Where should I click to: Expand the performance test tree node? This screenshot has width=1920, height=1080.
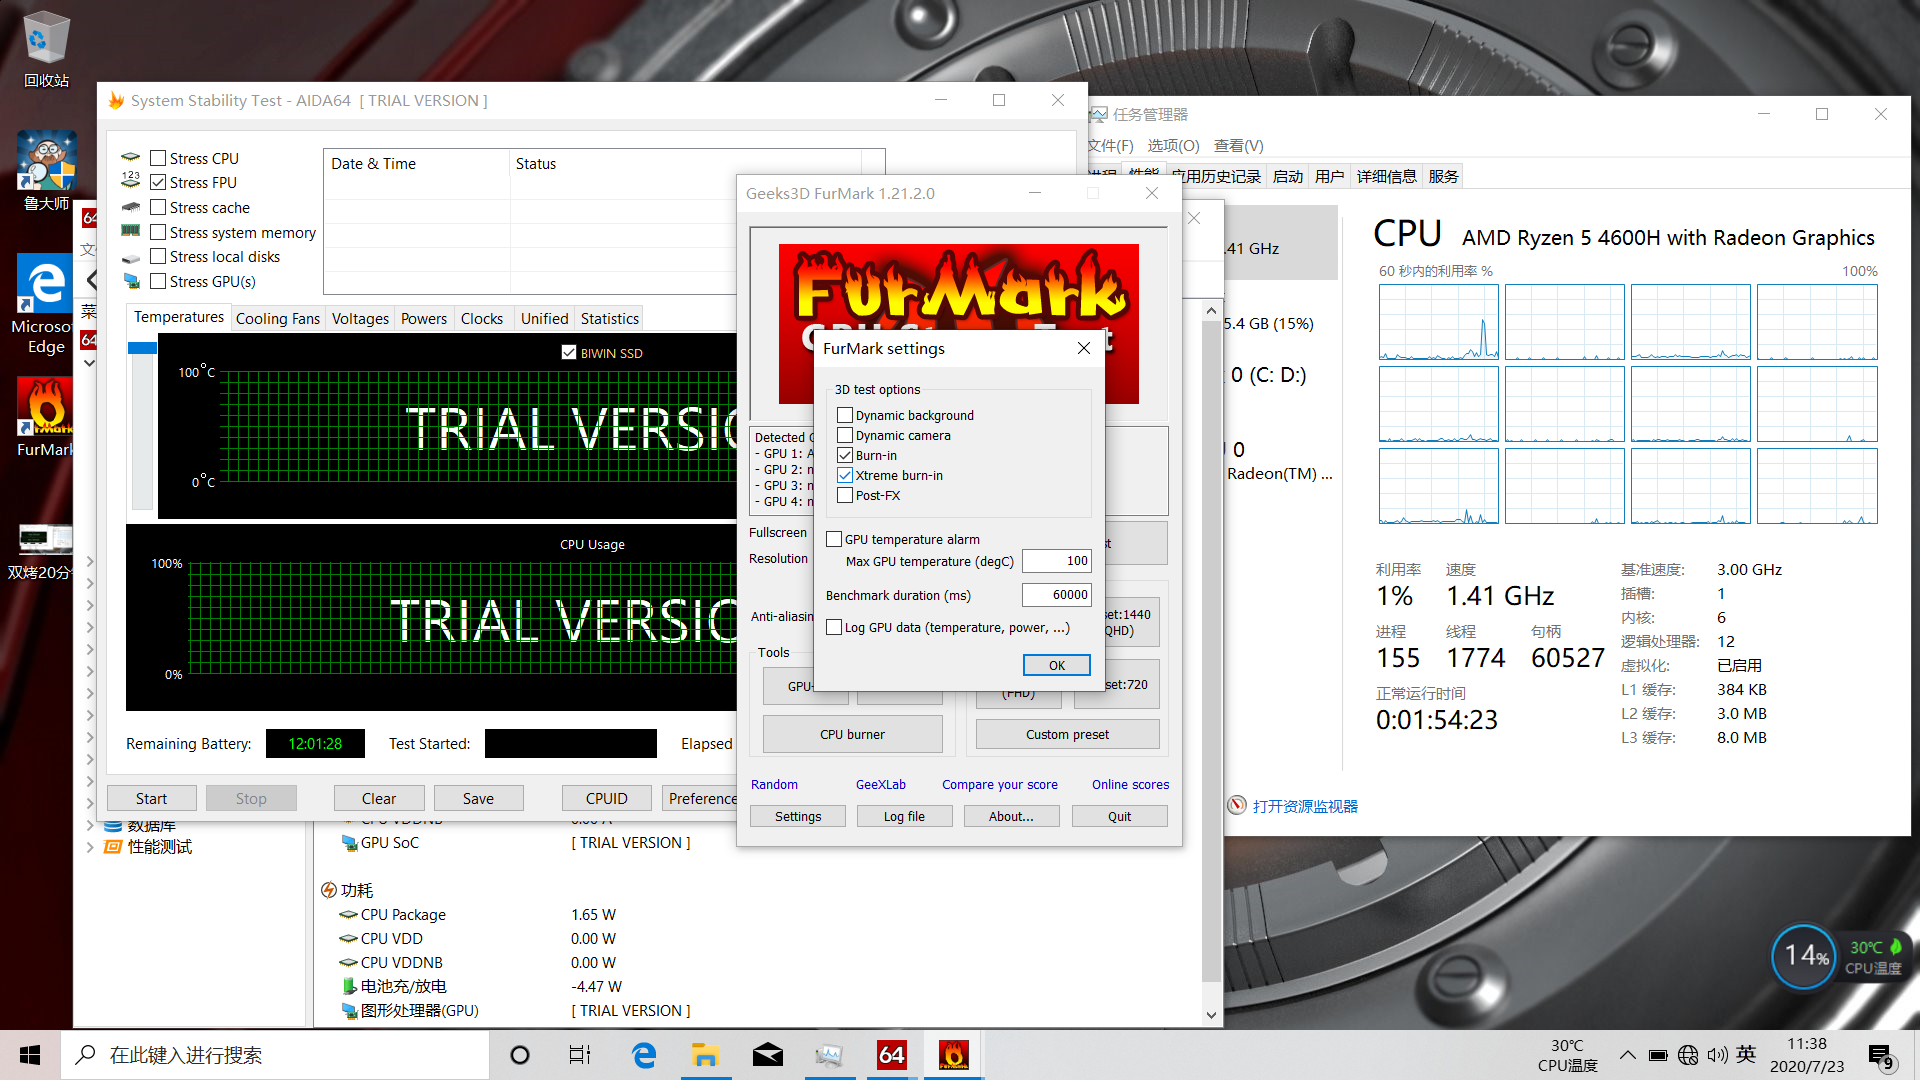(90, 847)
